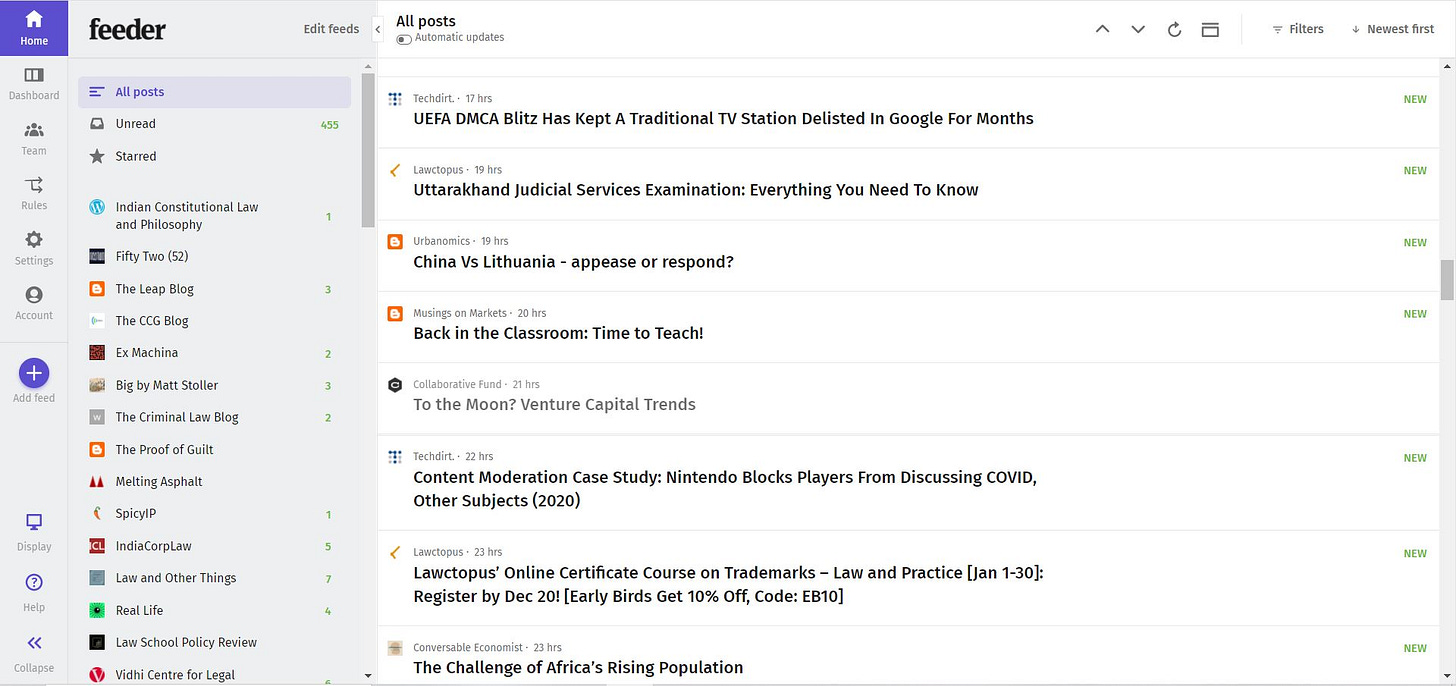Click sidebar scrollbar down arrow
Viewport: 1456px width, 686px height.
click(x=368, y=676)
